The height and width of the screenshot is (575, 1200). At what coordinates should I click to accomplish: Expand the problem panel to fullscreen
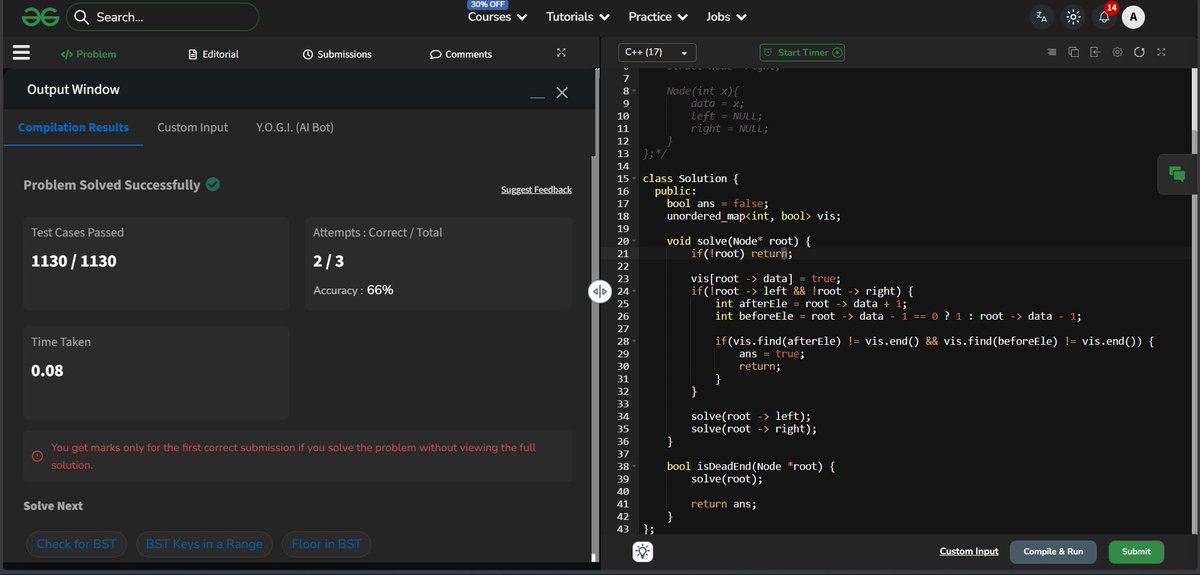tap(561, 53)
